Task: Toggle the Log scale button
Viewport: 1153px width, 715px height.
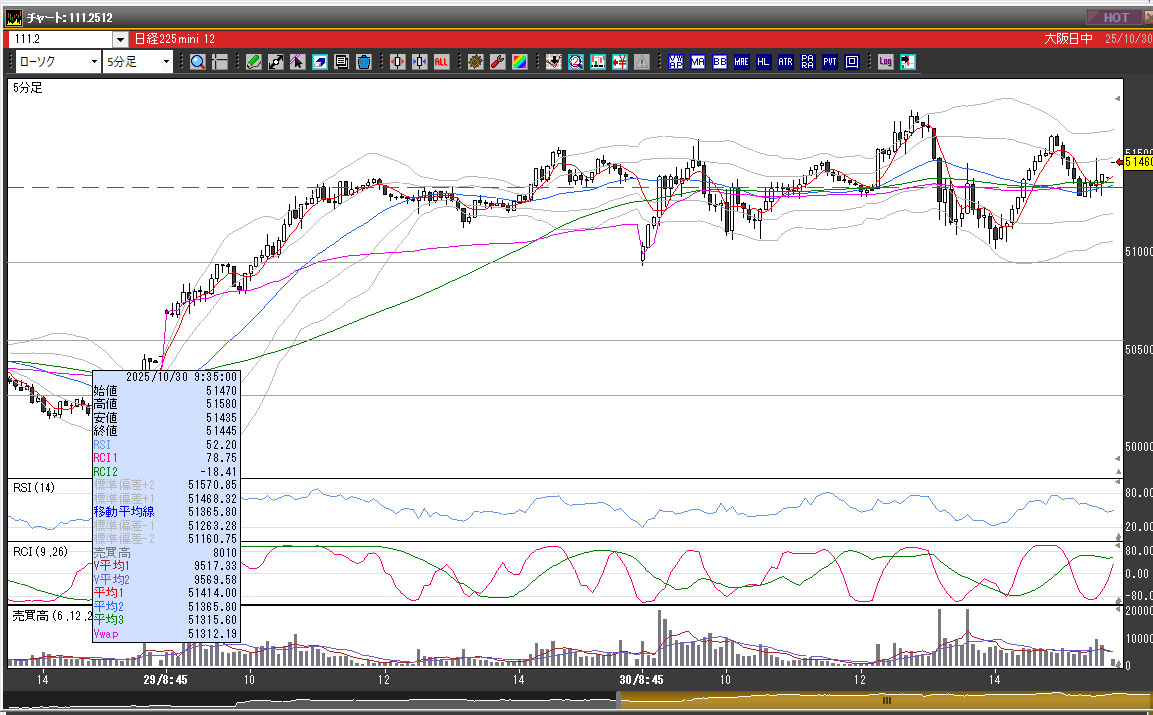Action: [x=885, y=62]
